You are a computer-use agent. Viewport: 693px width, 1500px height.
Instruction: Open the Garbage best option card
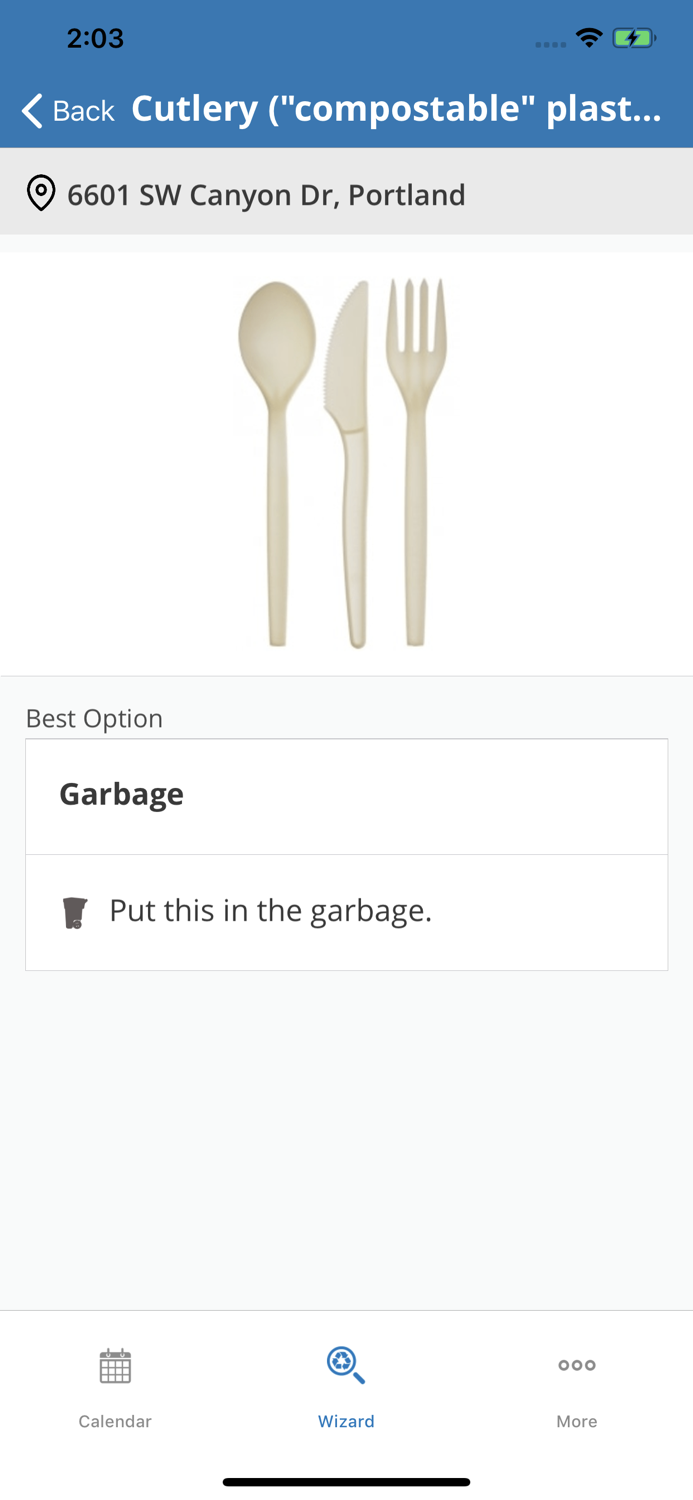[x=346, y=794]
